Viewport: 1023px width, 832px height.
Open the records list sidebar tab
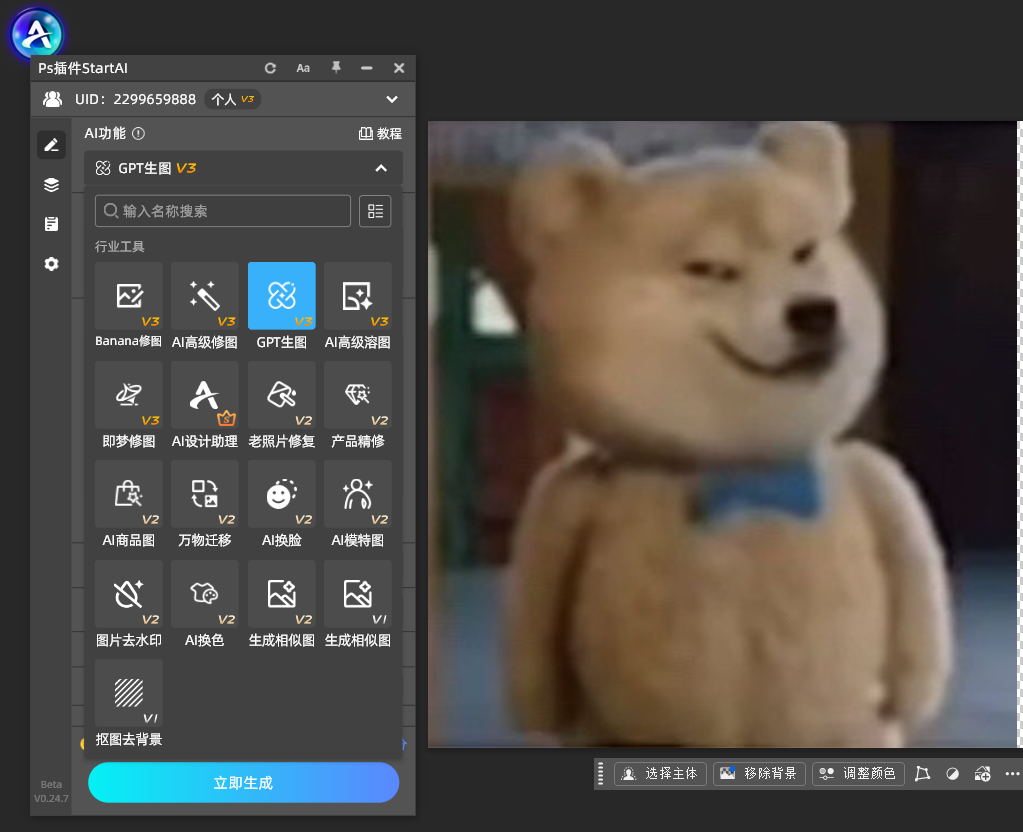coord(52,224)
